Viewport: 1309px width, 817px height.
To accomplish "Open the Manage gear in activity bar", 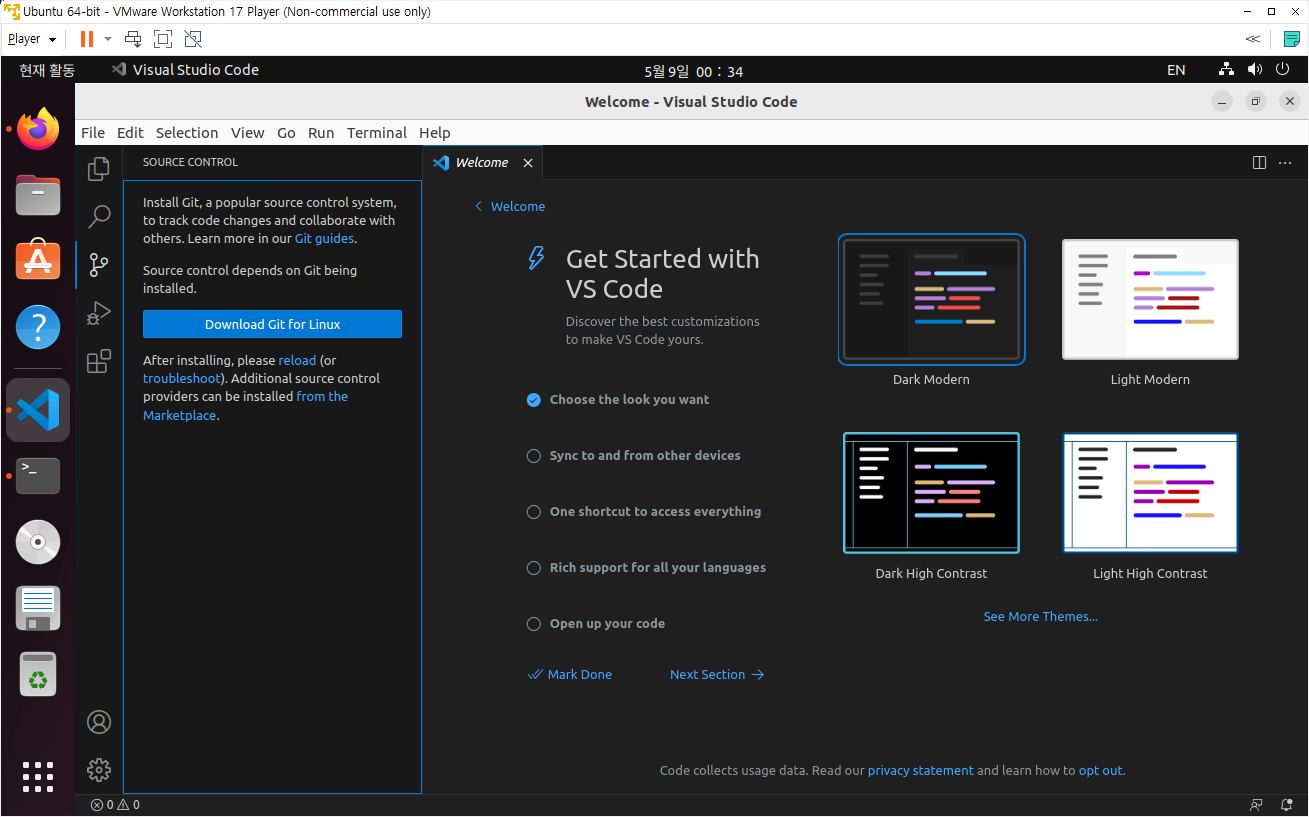I will click(98, 770).
